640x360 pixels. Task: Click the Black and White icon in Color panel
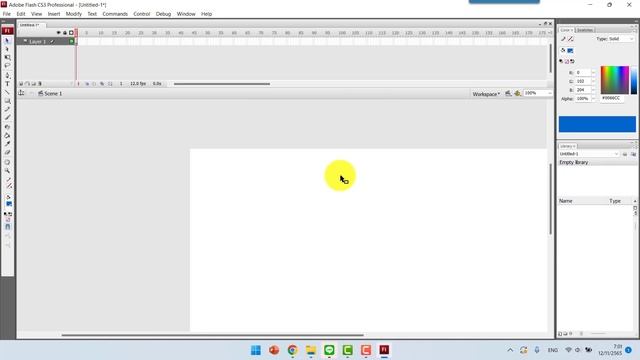point(561,62)
